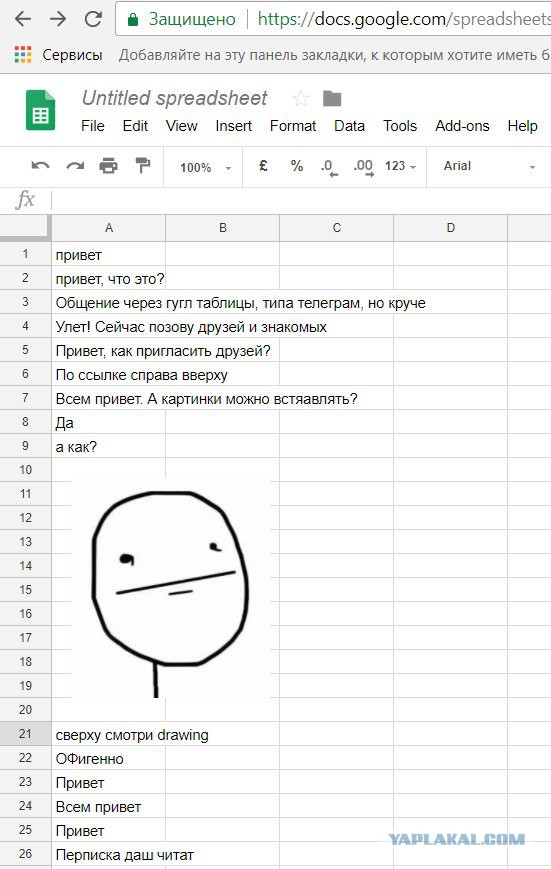
Task: Reload the page with the refresh icon
Action: (x=93, y=19)
